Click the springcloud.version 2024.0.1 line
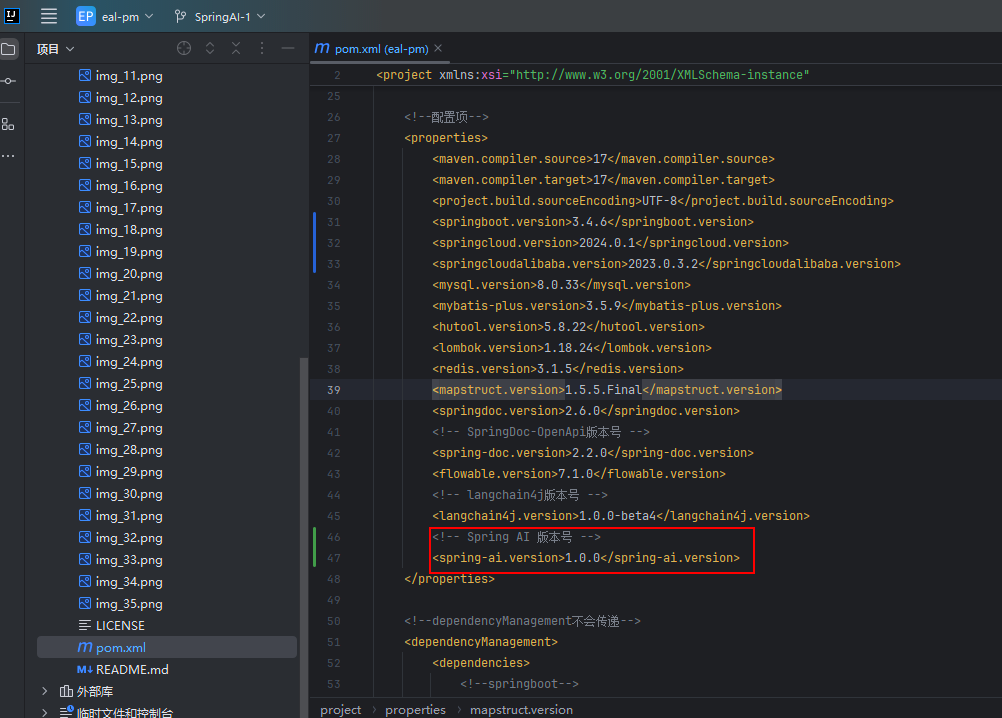Viewport: 1002px width, 718px height. (x=610, y=243)
